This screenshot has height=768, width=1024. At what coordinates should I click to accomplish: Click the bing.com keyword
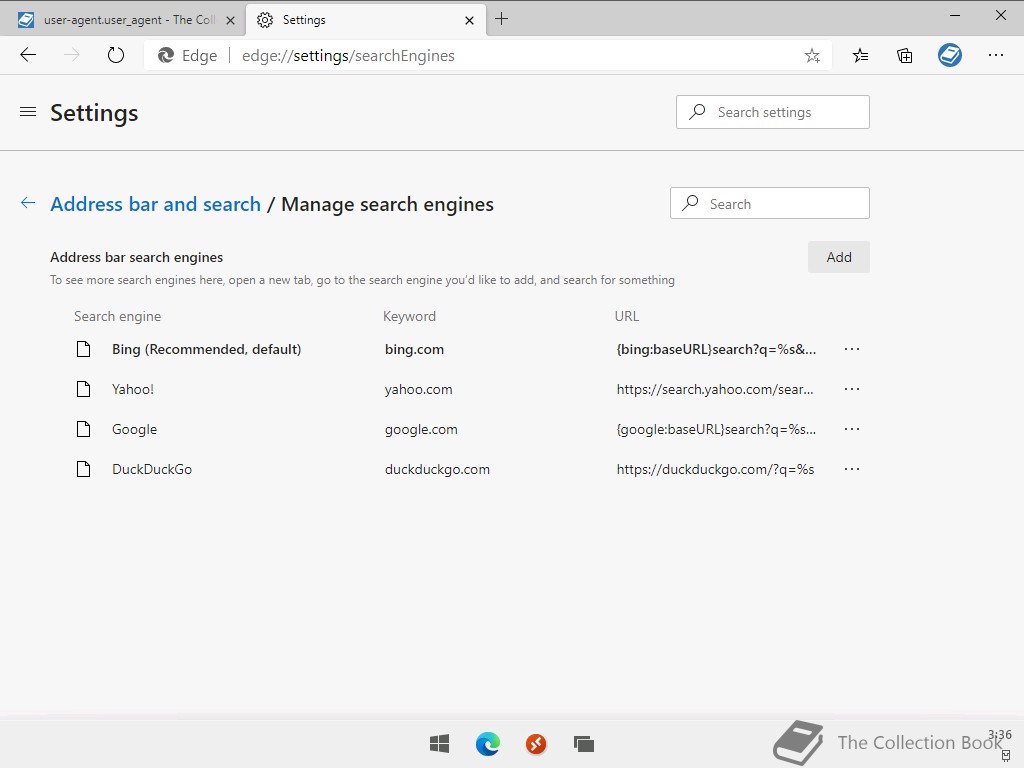pyautogui.click(x=414, y=349)
